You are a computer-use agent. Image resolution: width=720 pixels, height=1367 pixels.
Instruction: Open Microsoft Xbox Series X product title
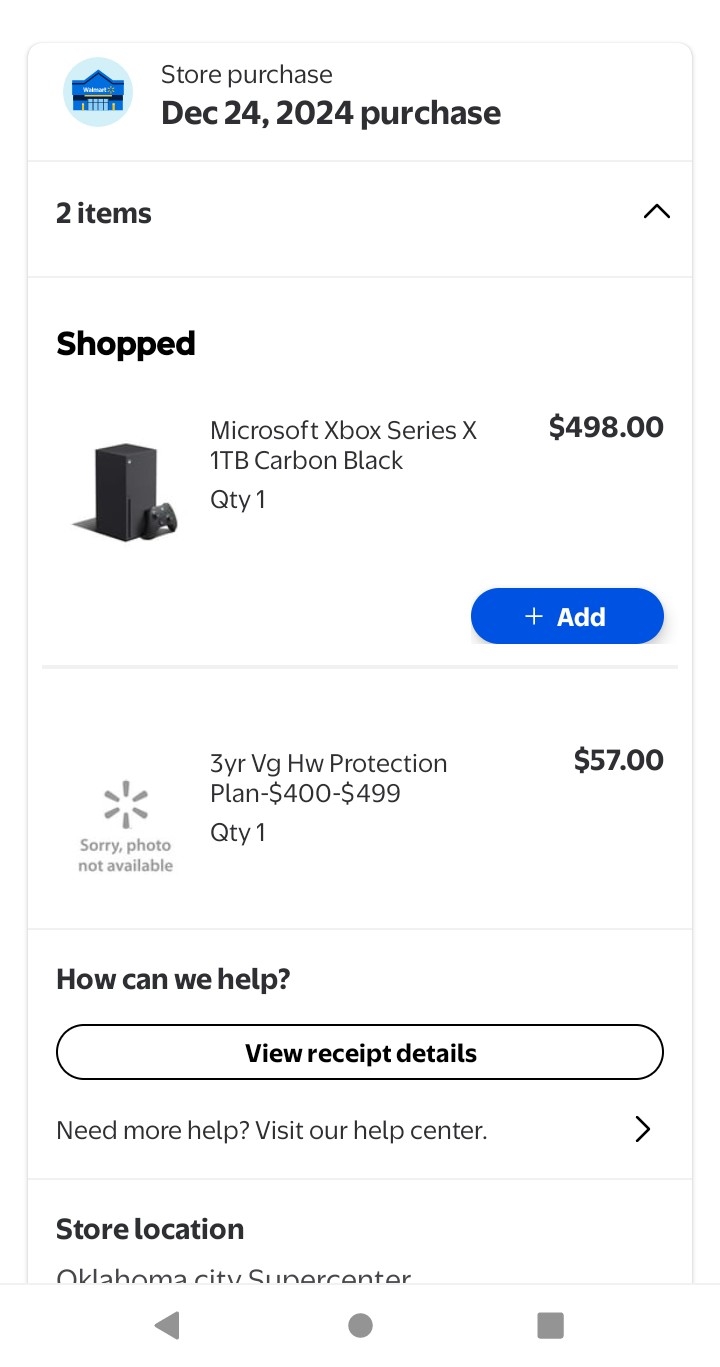(x=343, y=445)
